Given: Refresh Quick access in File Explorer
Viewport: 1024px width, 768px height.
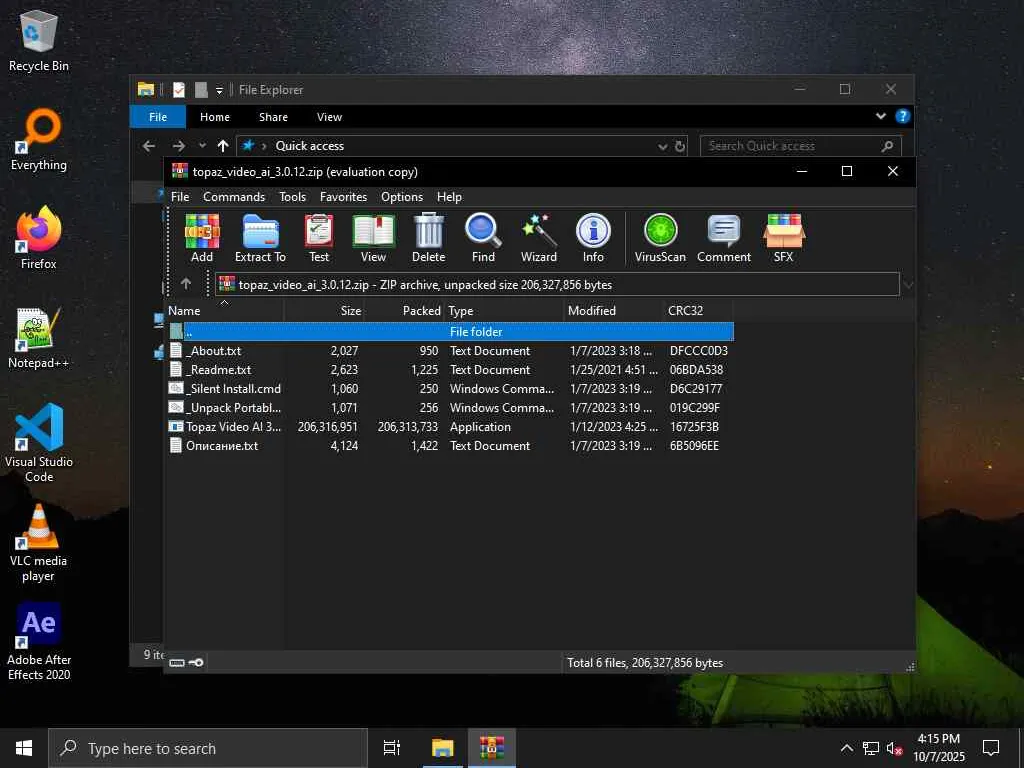Looking at the screenshot, I should click(680, 146).
